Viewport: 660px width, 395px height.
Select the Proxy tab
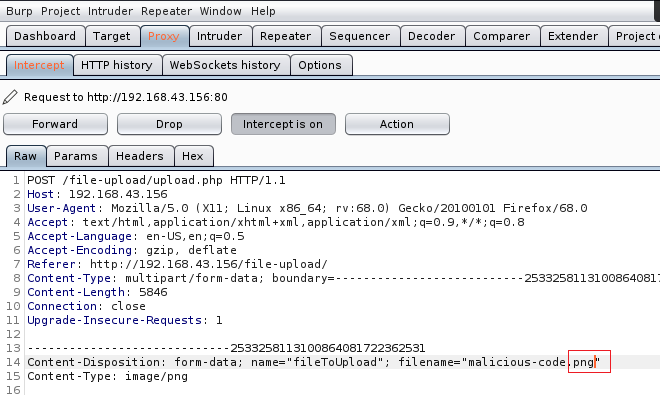(x=164, y=36)
